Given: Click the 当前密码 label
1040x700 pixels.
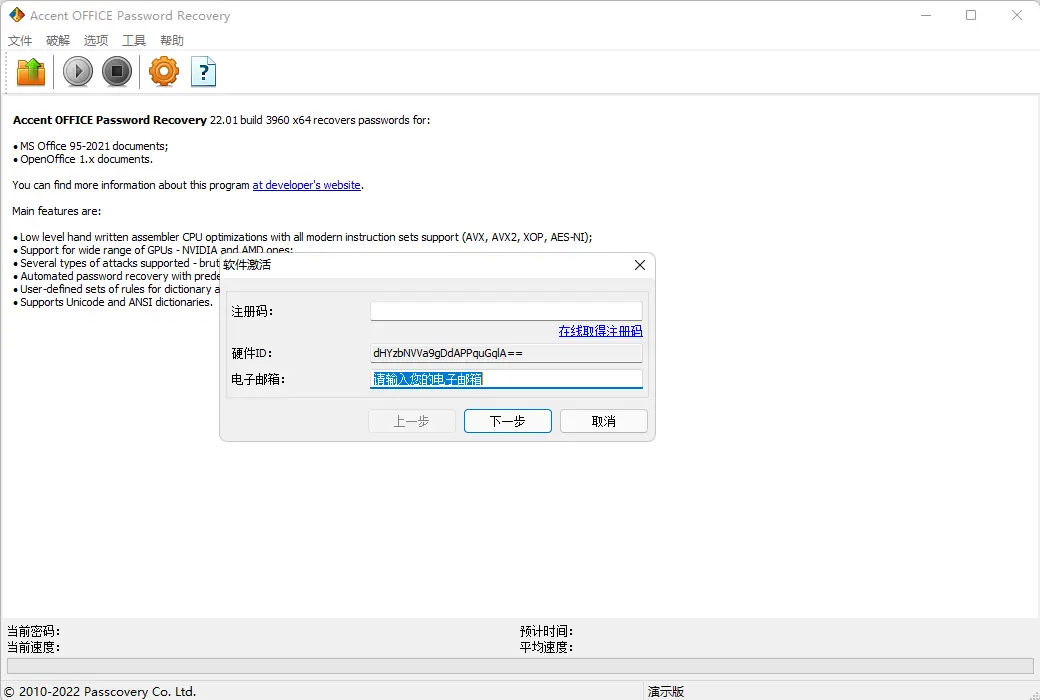Looking at the screenshot, I should (33, 631).
